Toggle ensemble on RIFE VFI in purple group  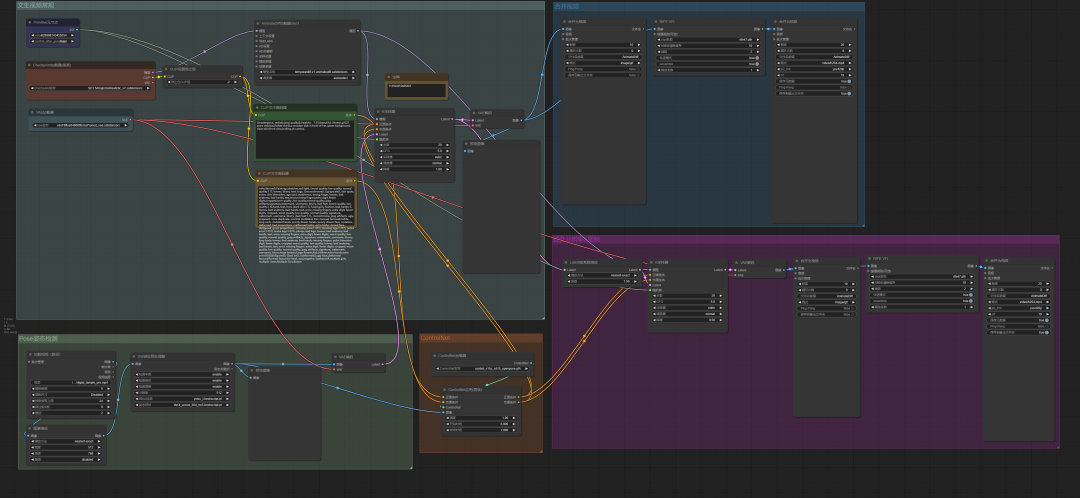tap(921, 301)
